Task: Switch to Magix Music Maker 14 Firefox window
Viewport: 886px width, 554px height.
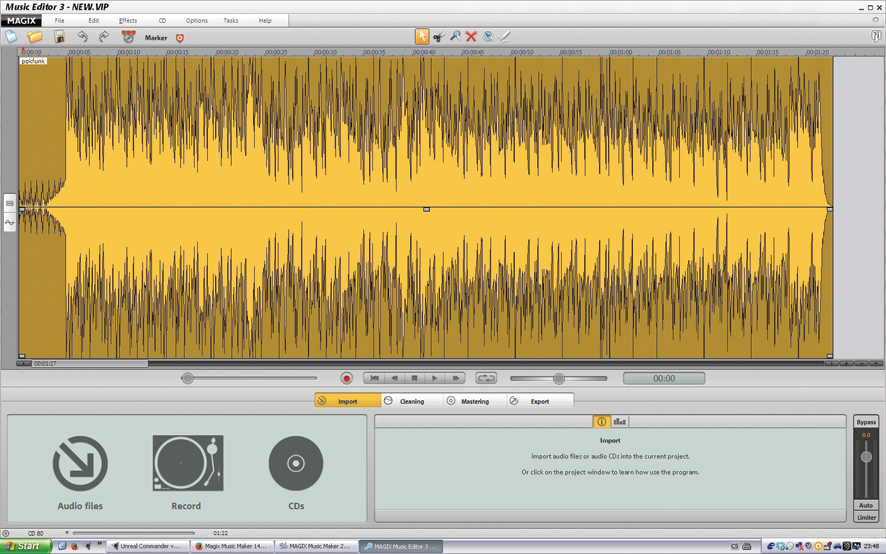Action: [231, 546]
